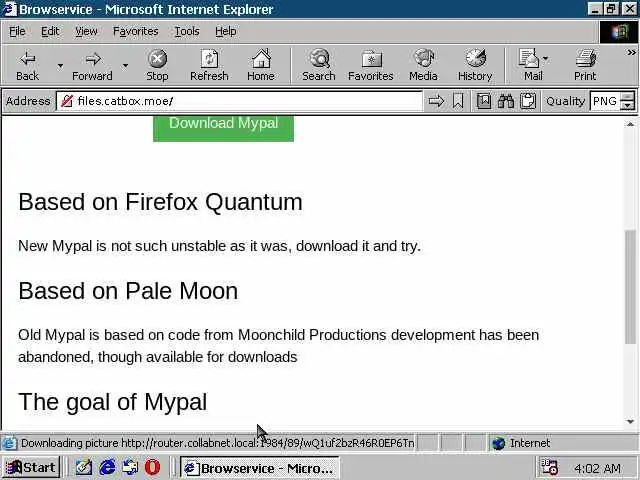Select the Browservice taskbar button

point(260,468)
